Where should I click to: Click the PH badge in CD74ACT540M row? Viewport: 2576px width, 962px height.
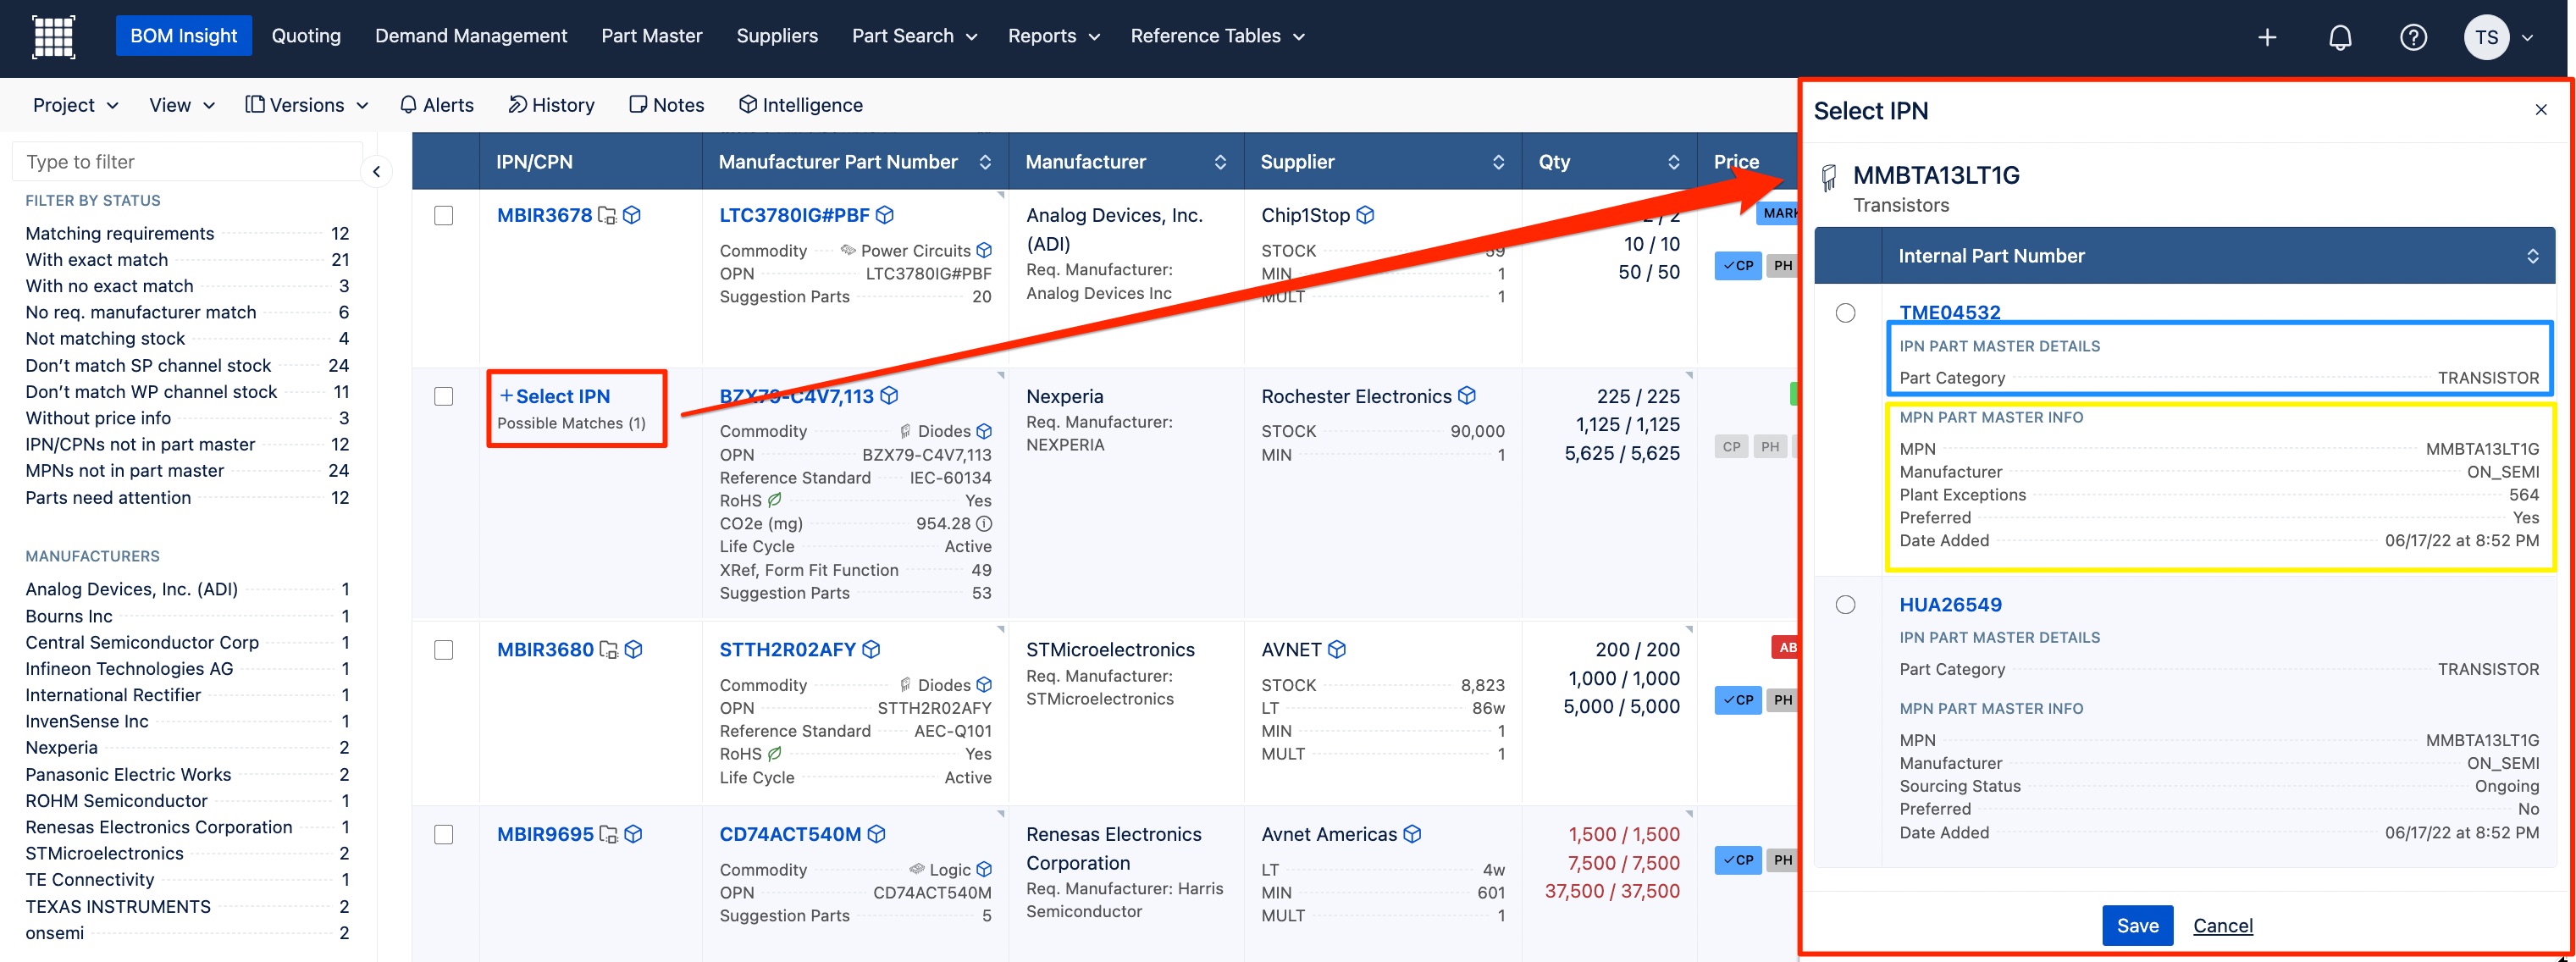pos(1782,860)
